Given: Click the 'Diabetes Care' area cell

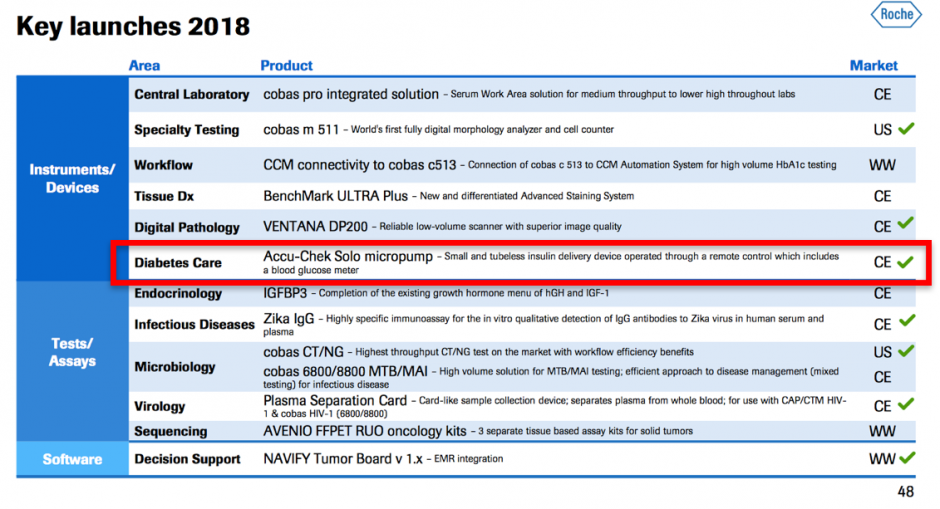Looking at the screenshot, I should (x=178, y=263).
